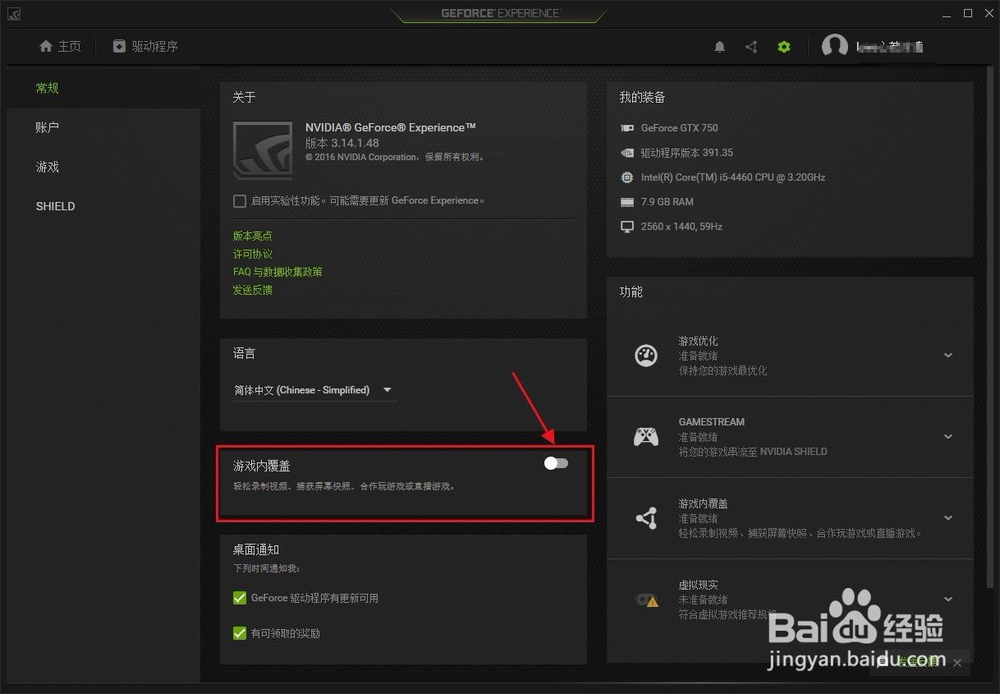Uncheck 有可领取的奖励 notification checkbox
Image resolution: width=1000 pixels, height=694 pixels.
pyautogui.click(x=240, y=633)
